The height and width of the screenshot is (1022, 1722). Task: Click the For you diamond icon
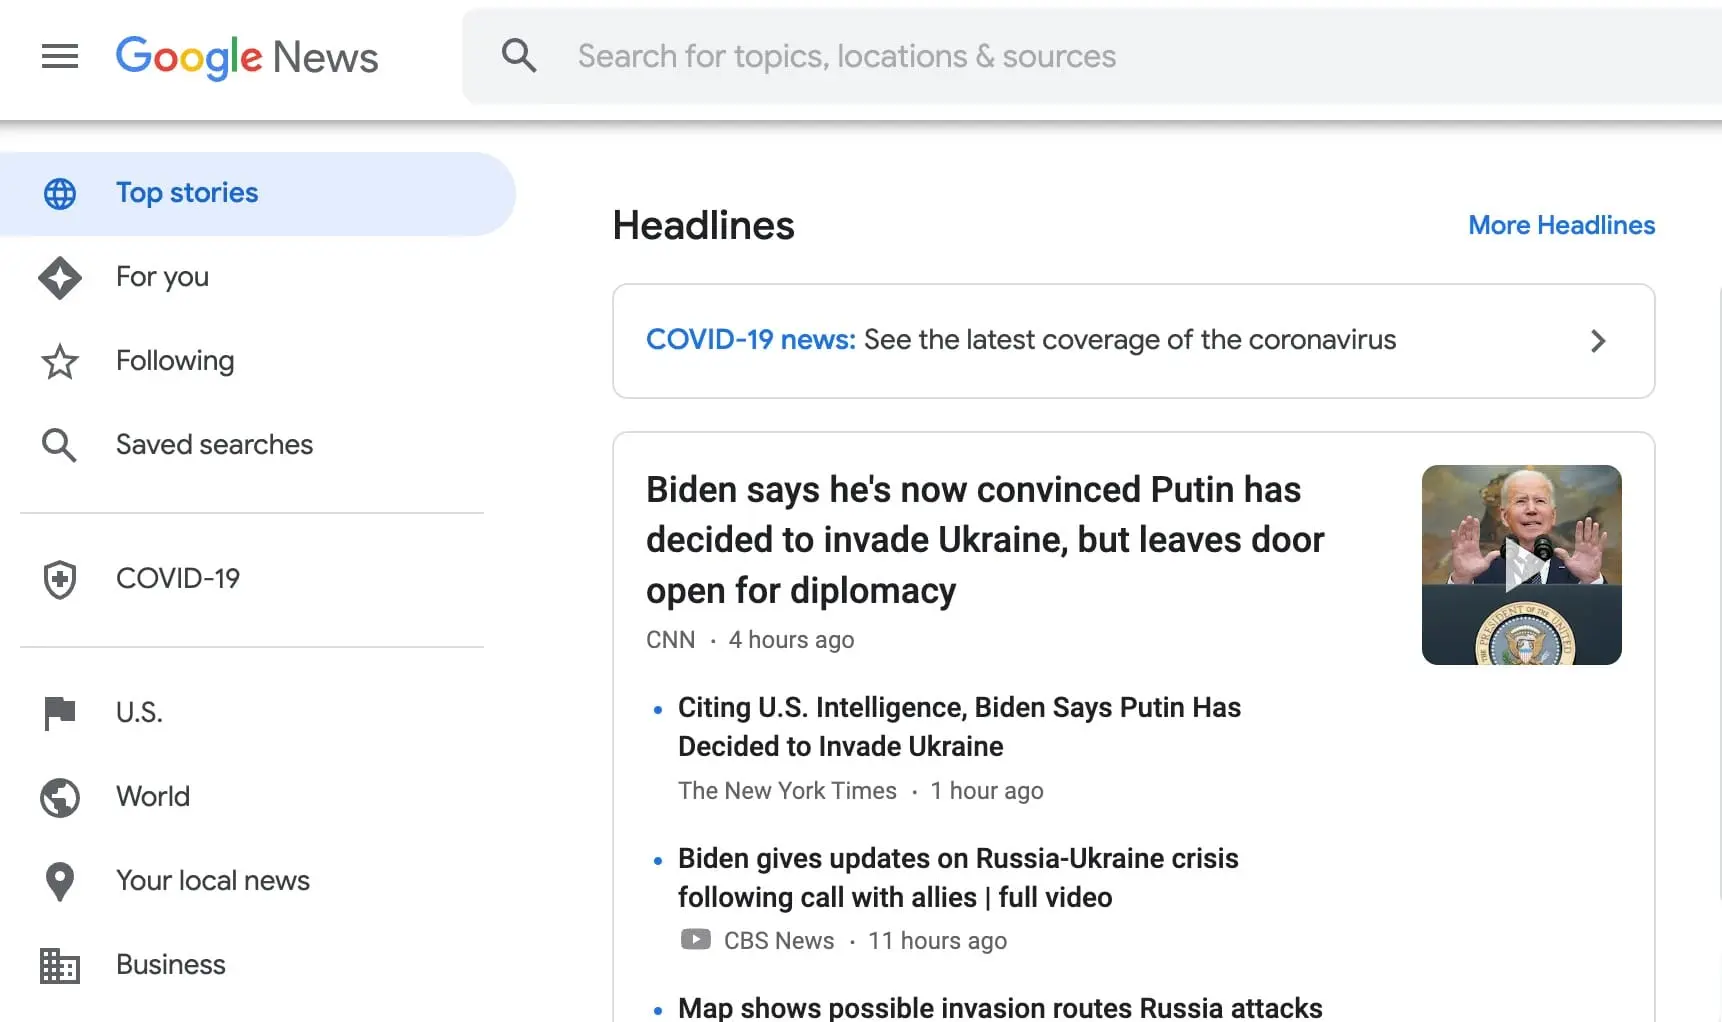60,278
